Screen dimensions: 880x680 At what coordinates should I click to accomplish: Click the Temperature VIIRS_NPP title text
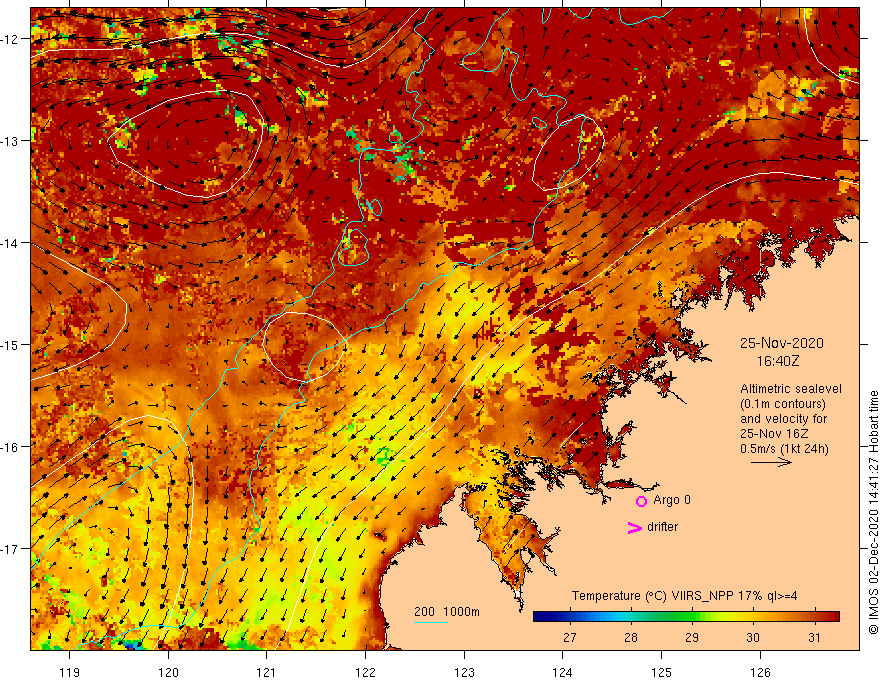685,596
